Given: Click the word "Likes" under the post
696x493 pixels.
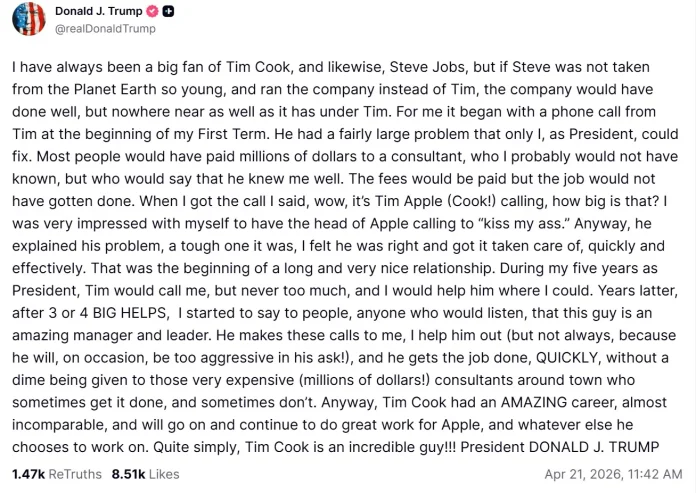Looking at the screenshot, I should pyautogui.click(x=163, y=472).
